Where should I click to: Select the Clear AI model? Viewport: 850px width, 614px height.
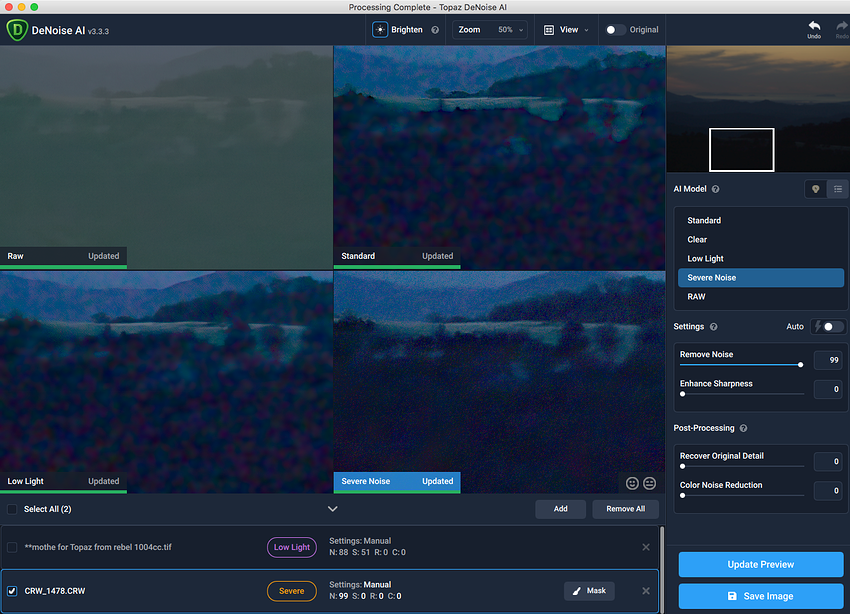coord(761,240)
